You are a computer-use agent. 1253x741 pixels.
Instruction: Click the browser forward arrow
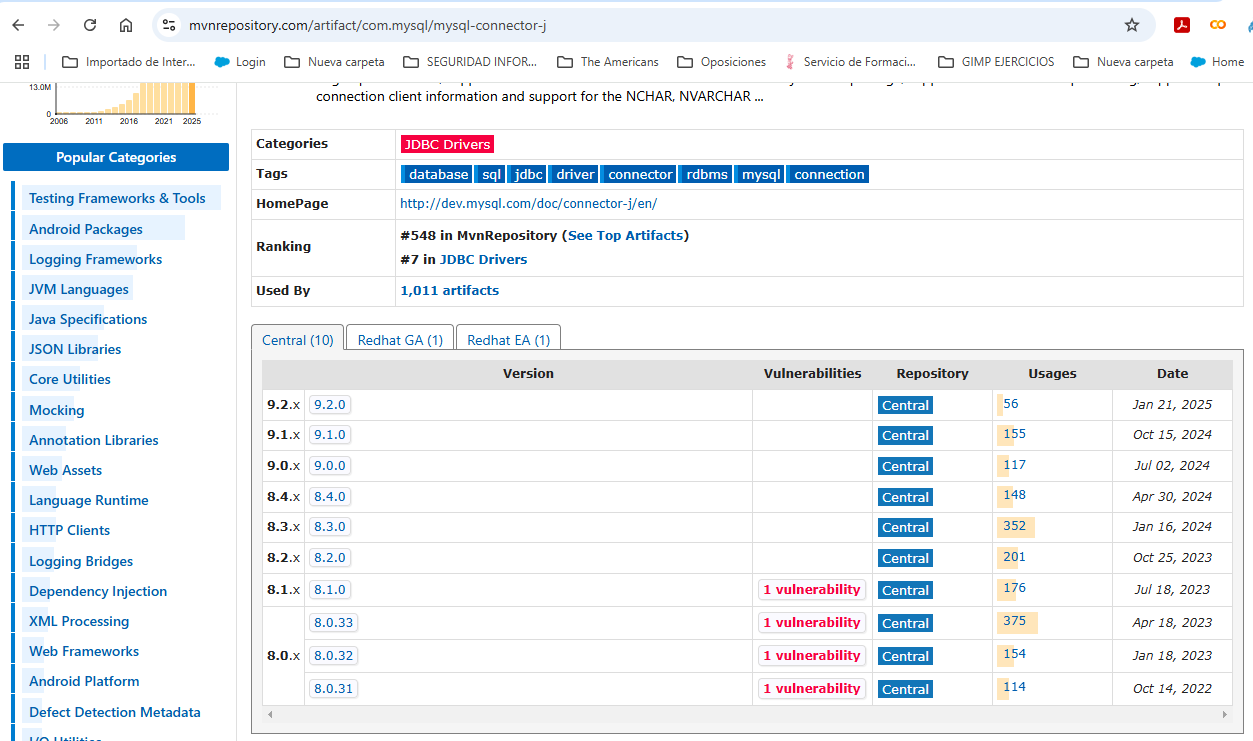click(x=54, y=25)
